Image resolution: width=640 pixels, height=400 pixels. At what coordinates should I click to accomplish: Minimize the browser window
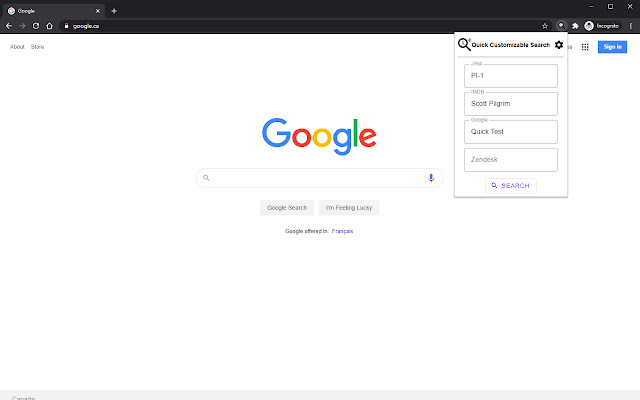point(591,7)
